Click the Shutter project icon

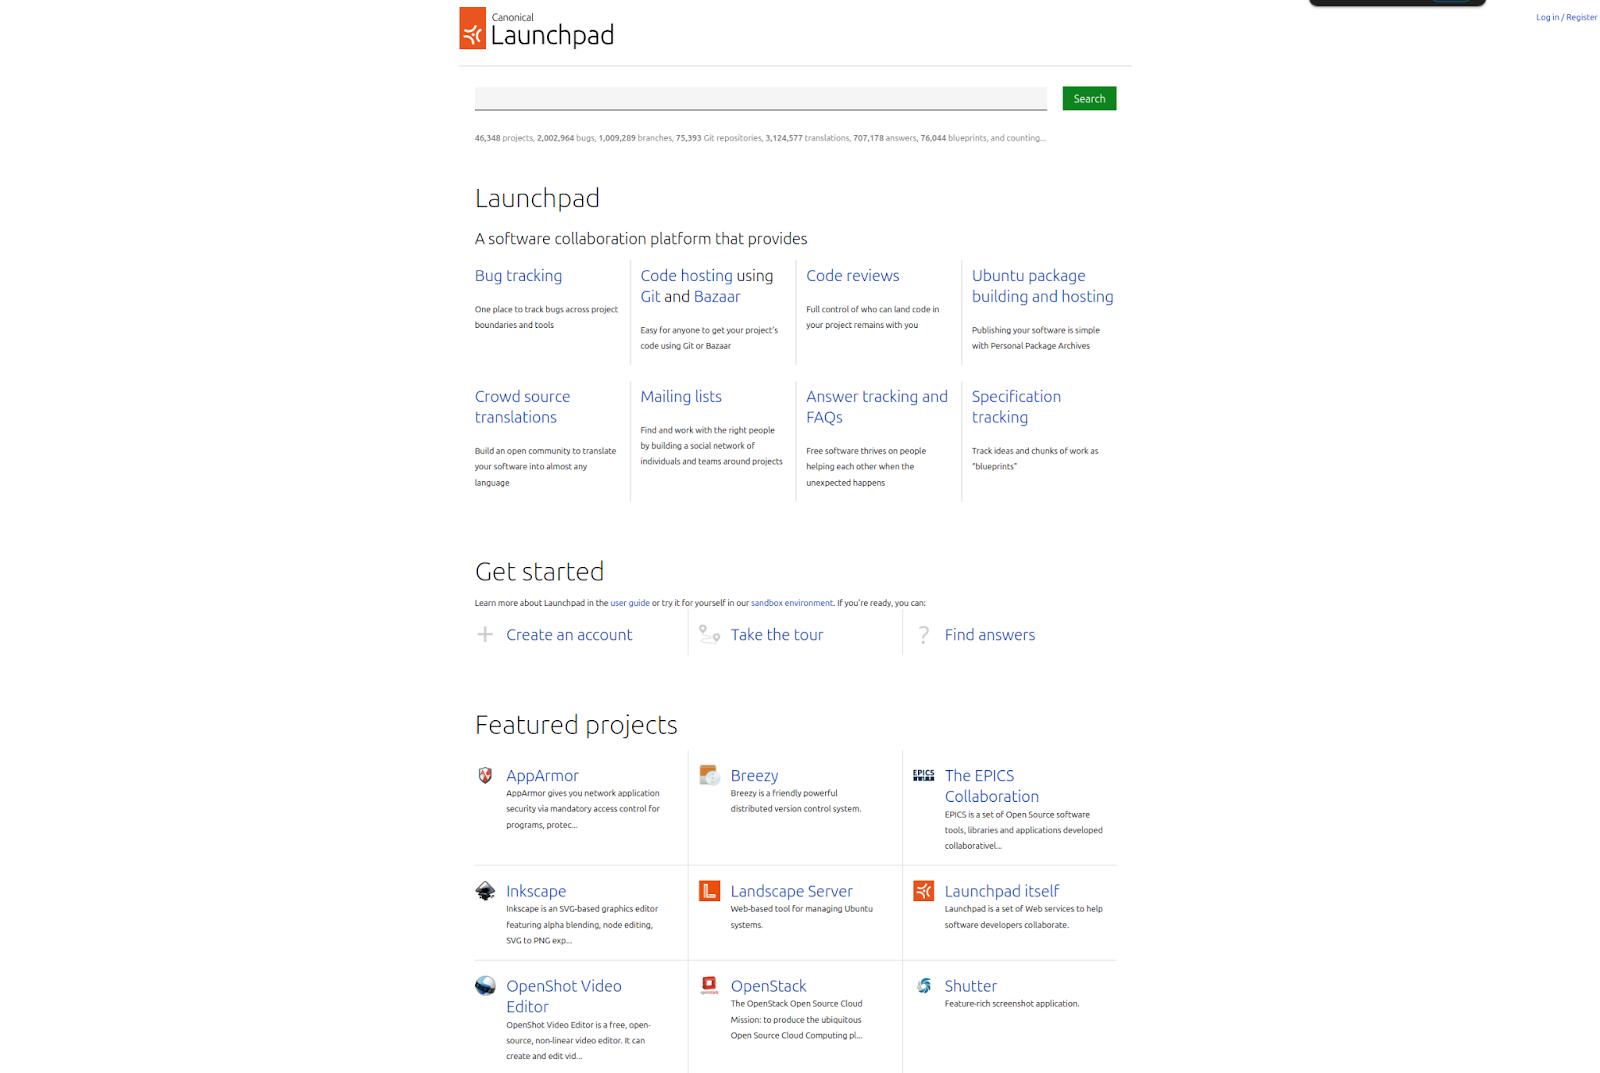pos(923,986)
